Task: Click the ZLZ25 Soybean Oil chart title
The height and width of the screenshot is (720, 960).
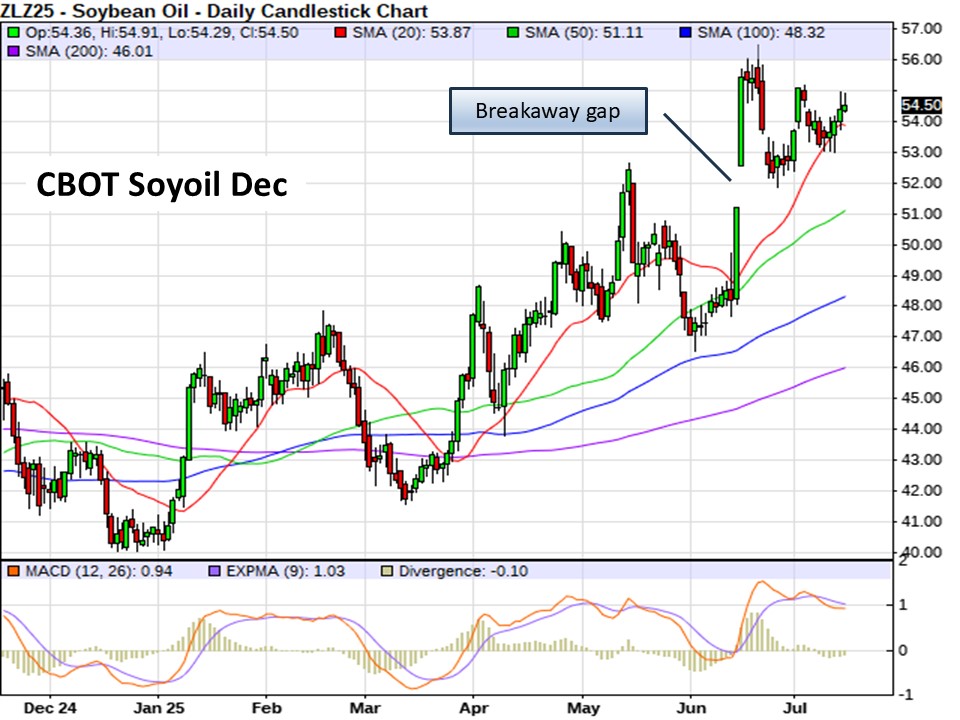Action: click(214, 12)
